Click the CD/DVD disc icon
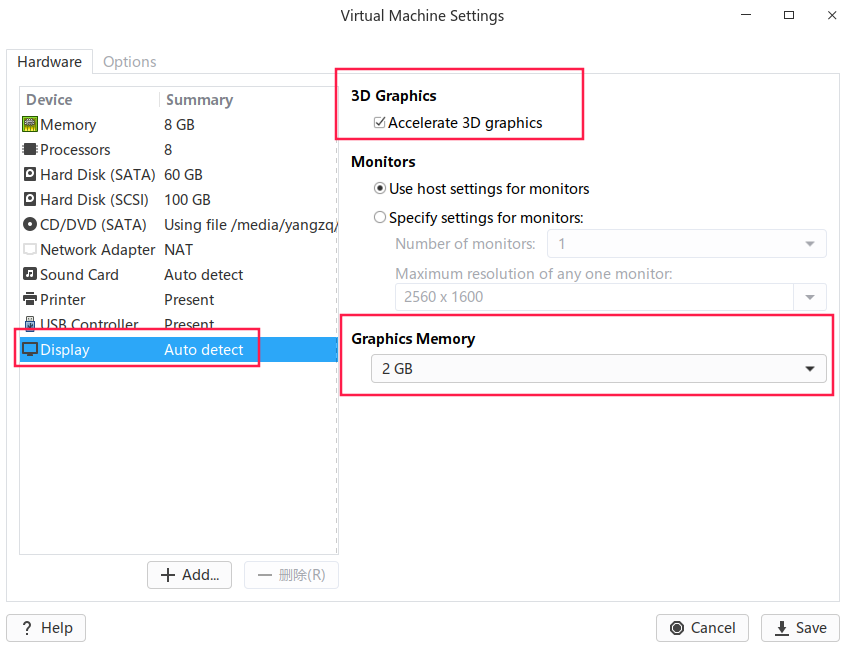848x649 pixels. 30,225
